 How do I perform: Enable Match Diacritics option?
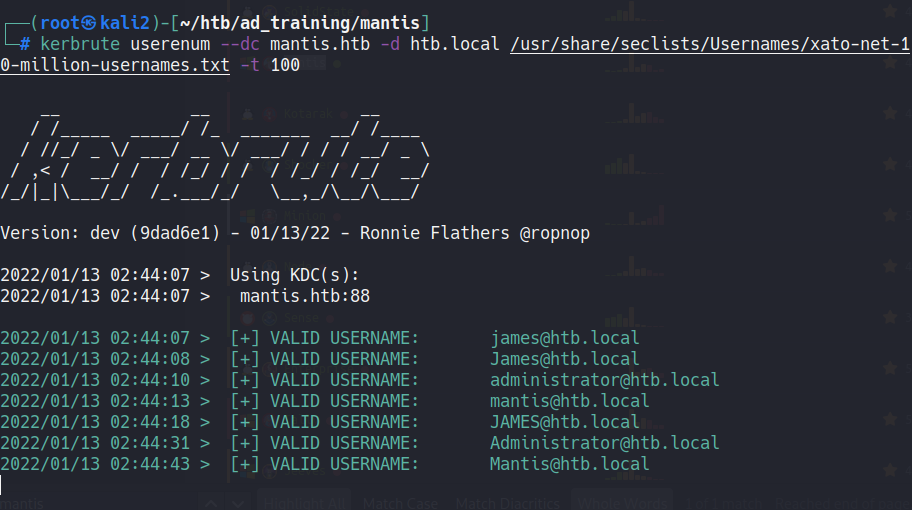click(506, 503)
